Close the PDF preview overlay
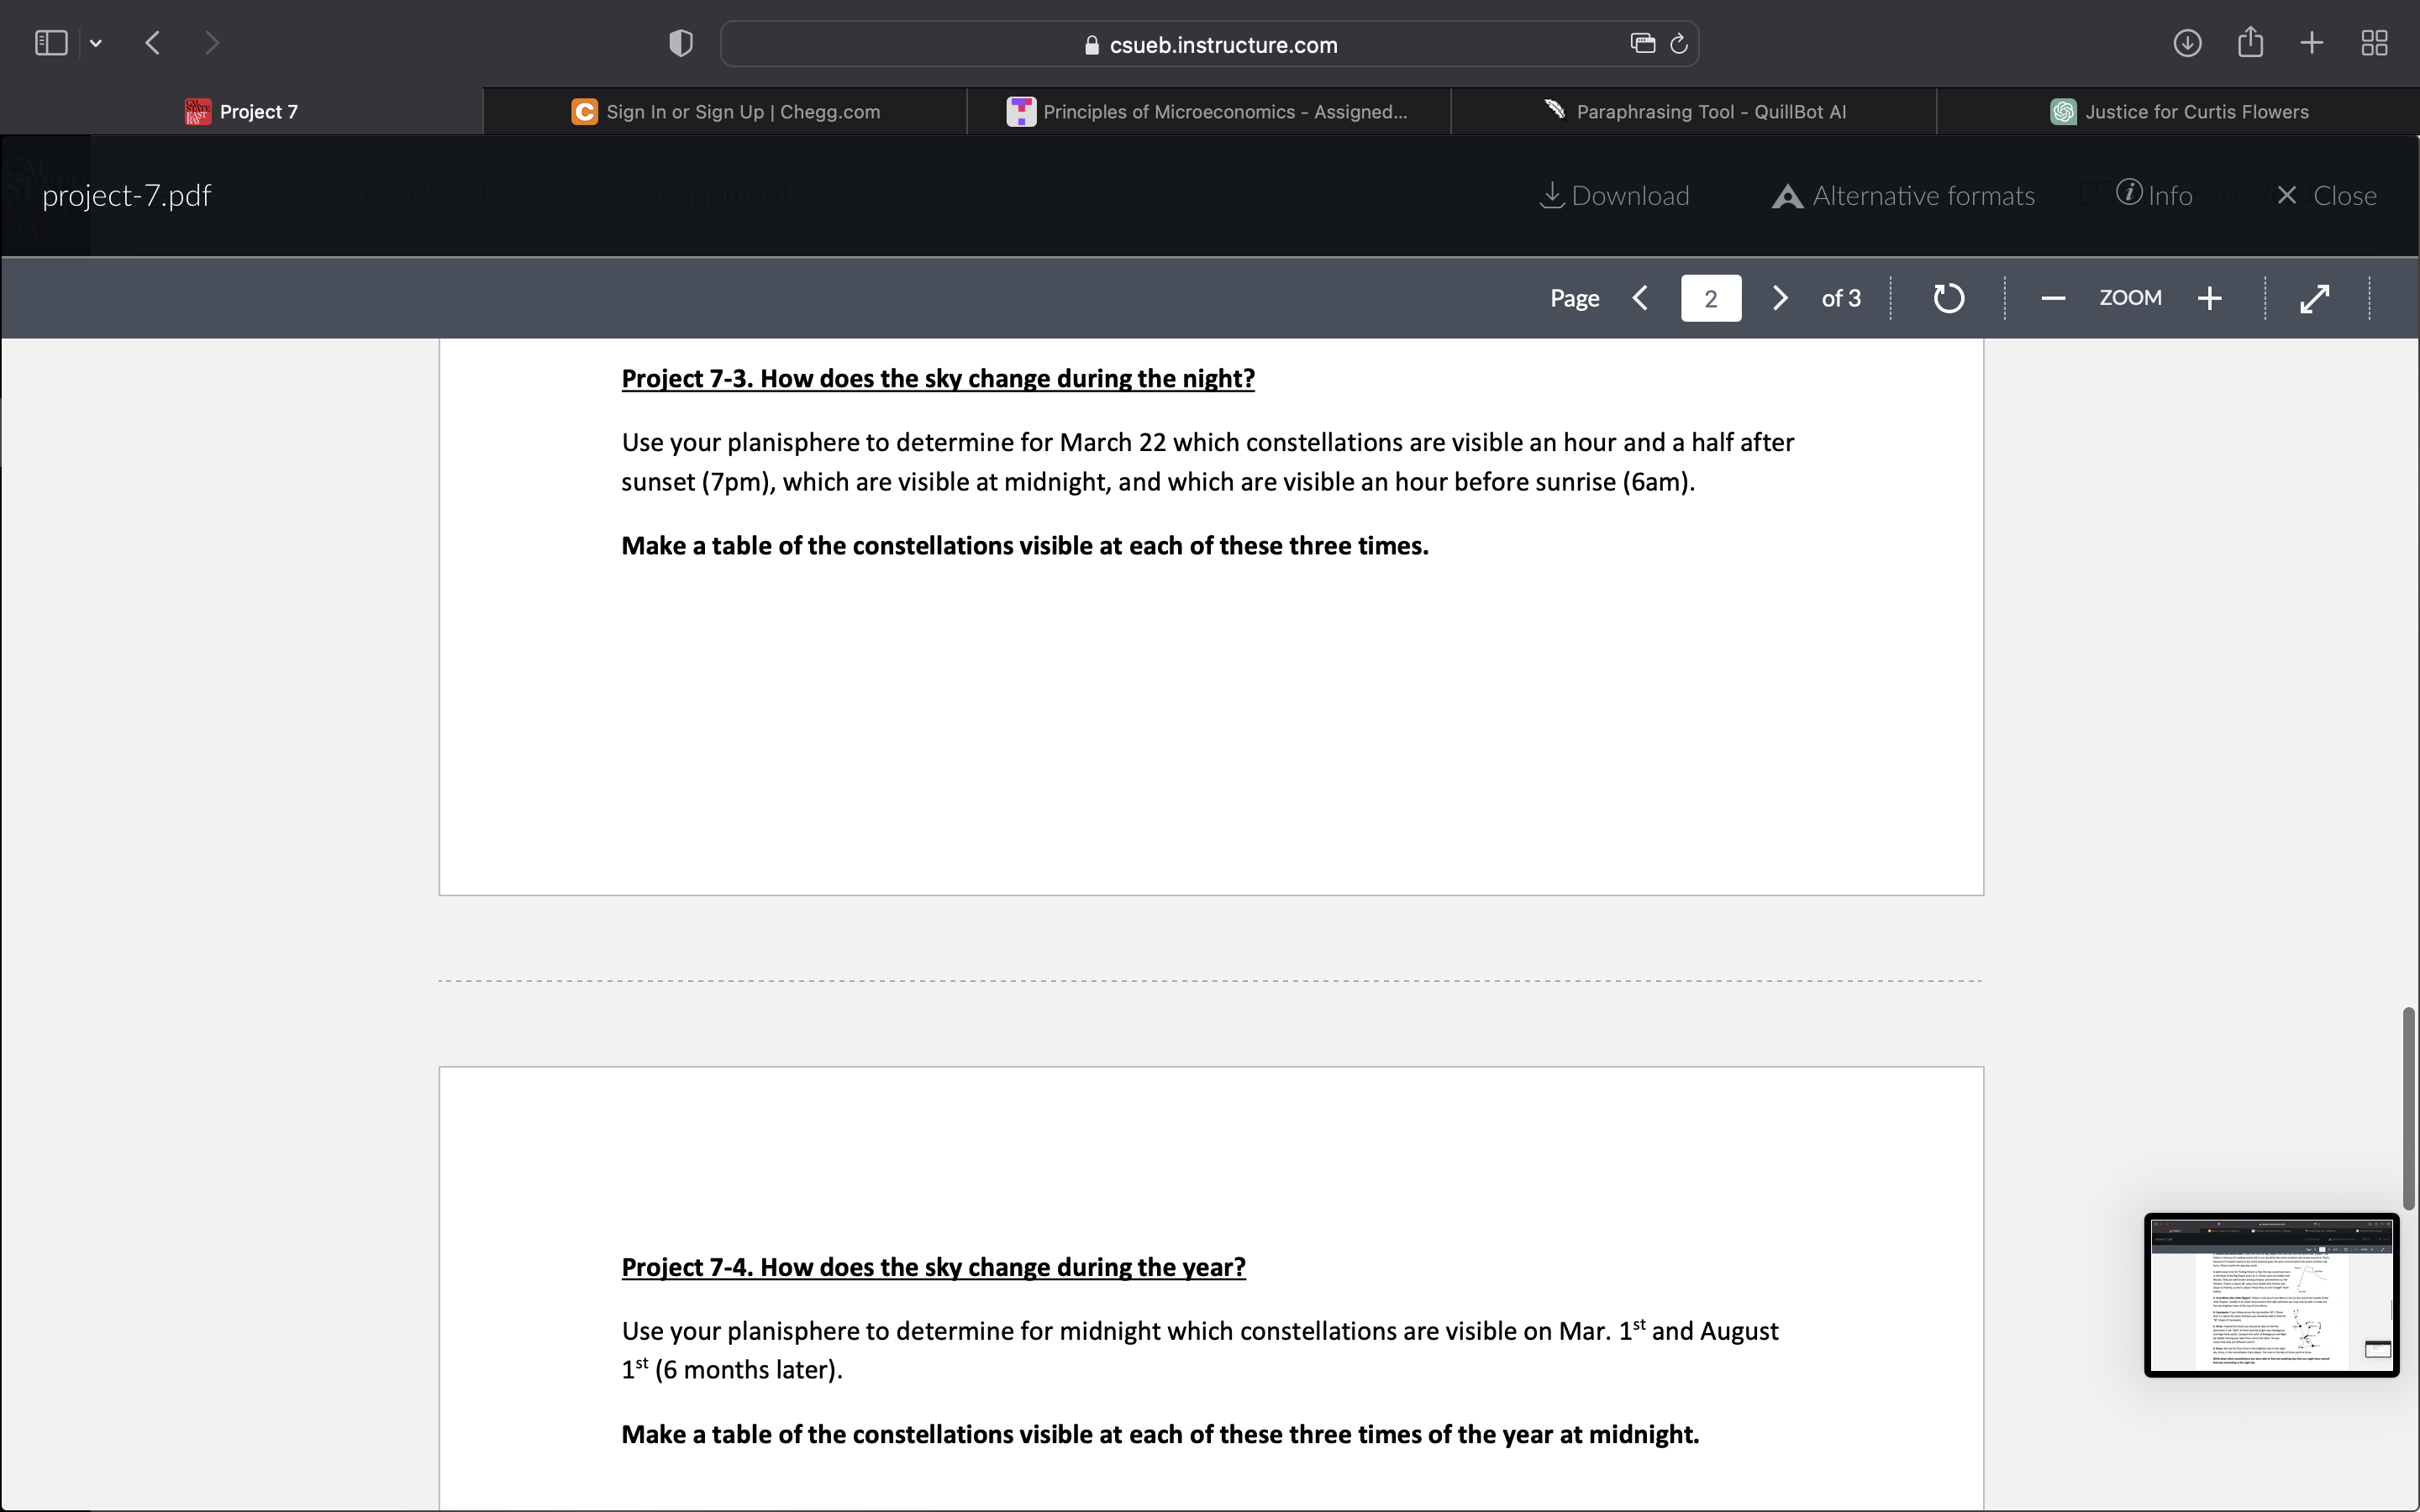 click(2326, 196)
